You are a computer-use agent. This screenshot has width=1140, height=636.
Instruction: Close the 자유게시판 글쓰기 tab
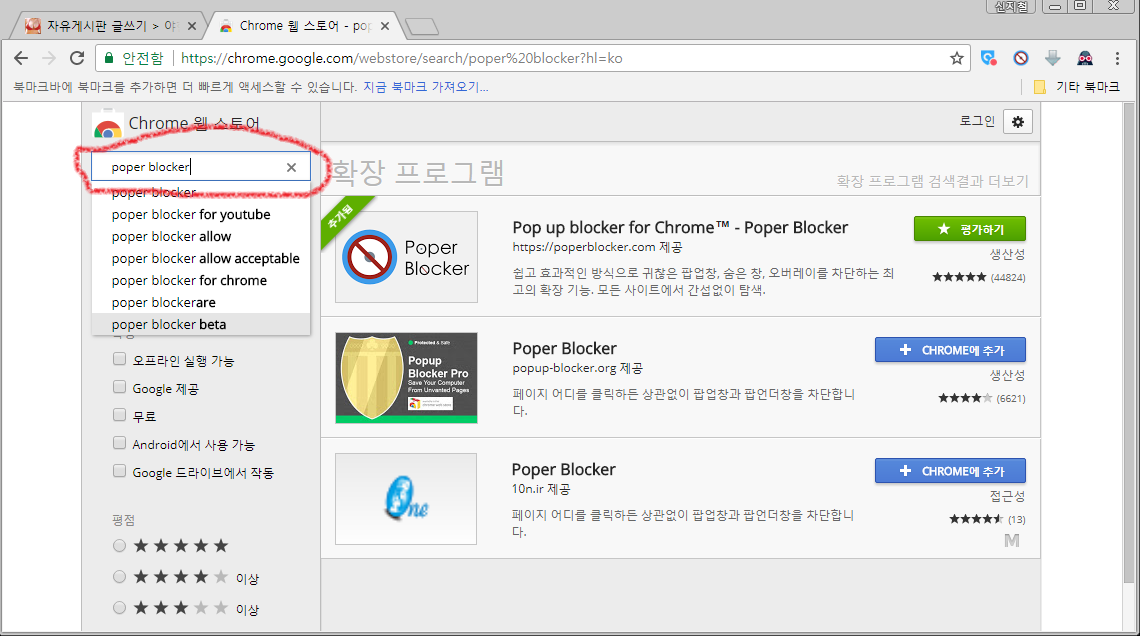(192, 26)
